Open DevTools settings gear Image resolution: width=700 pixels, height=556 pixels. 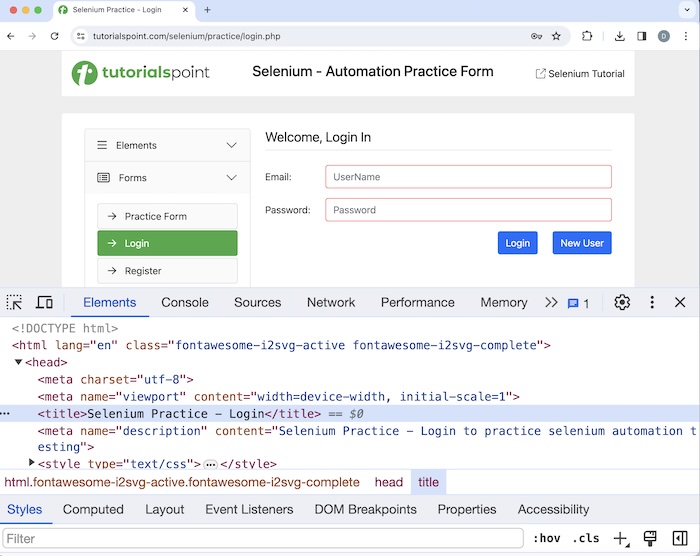click(622, 302)
